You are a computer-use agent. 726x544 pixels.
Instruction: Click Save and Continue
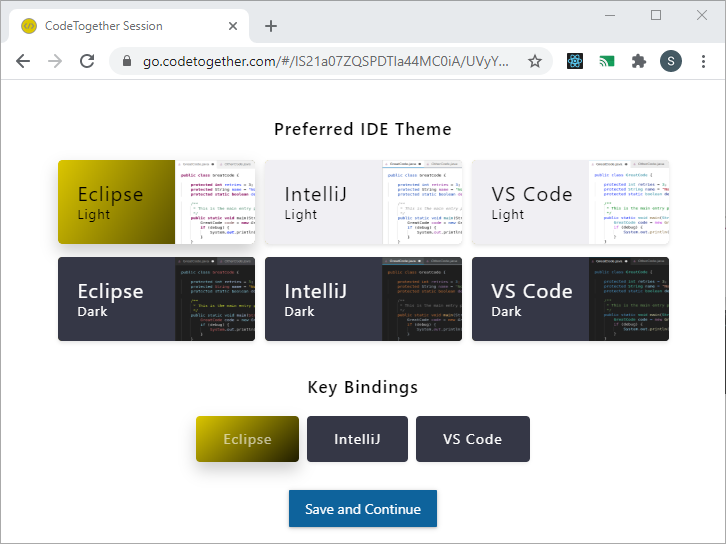363,508
